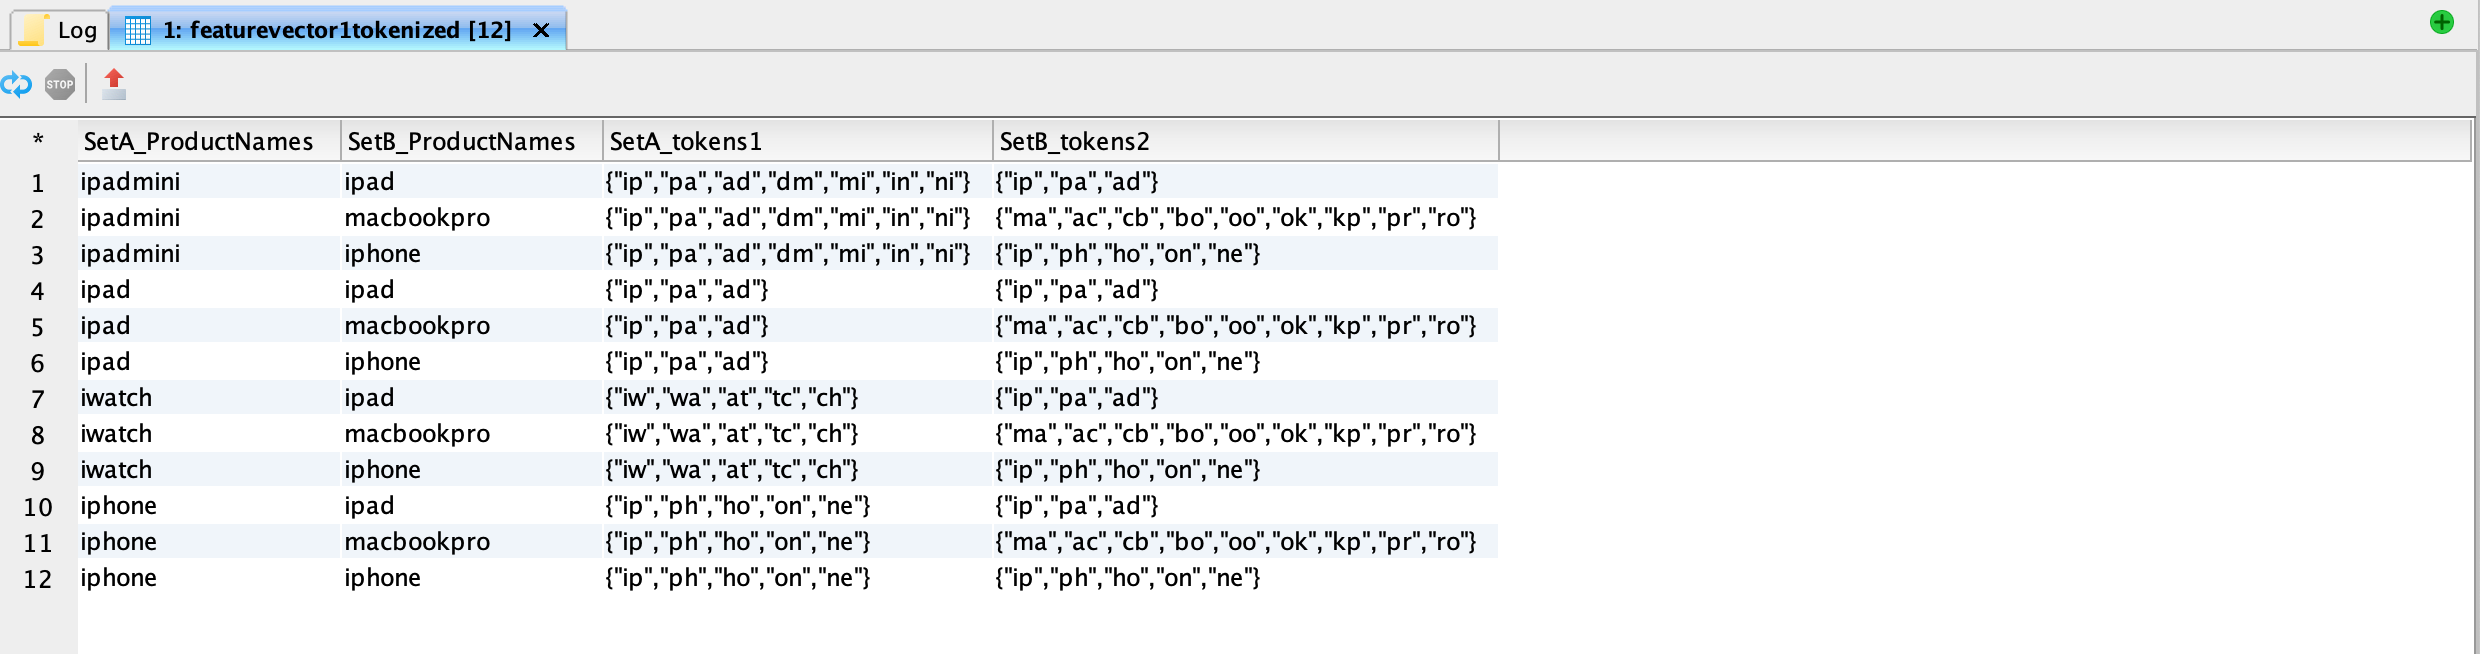Viewport: 2480px width, 654px height.
Task: Select row number 1
Action: pyautogui.click(x=38, y=183)
